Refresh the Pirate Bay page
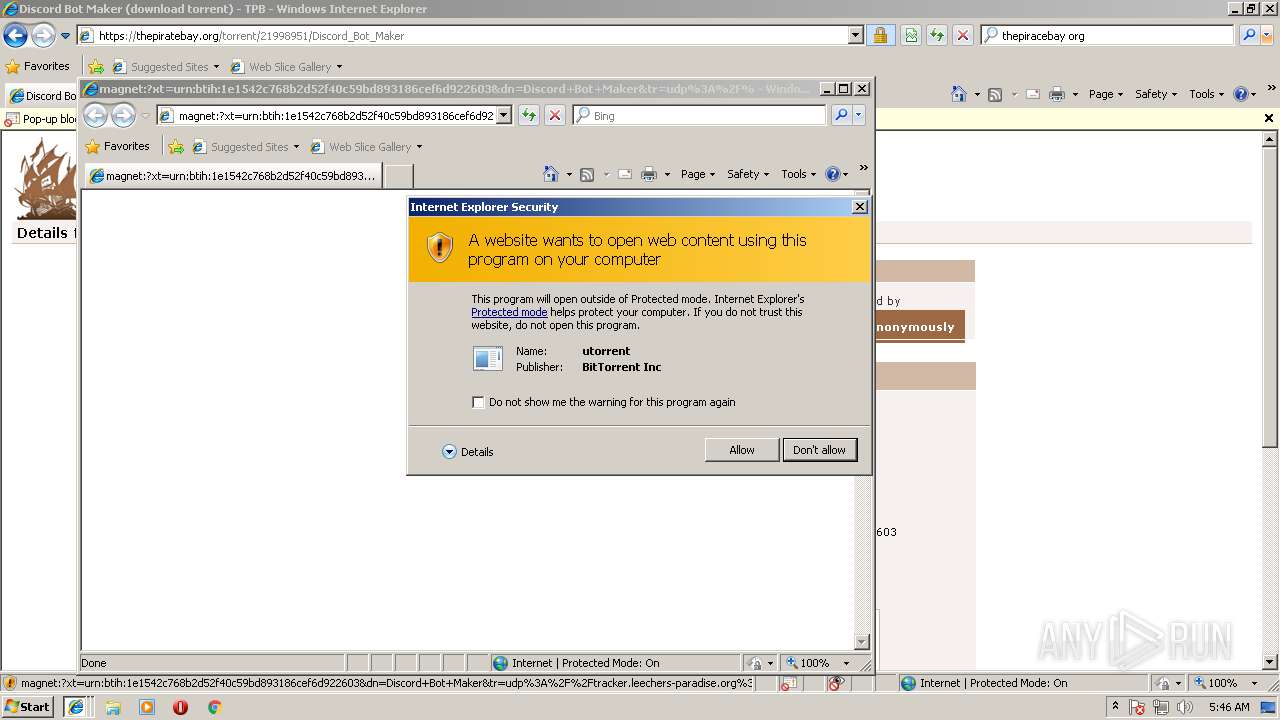This screenshot has height=720, width=1280. click(937, 36)
